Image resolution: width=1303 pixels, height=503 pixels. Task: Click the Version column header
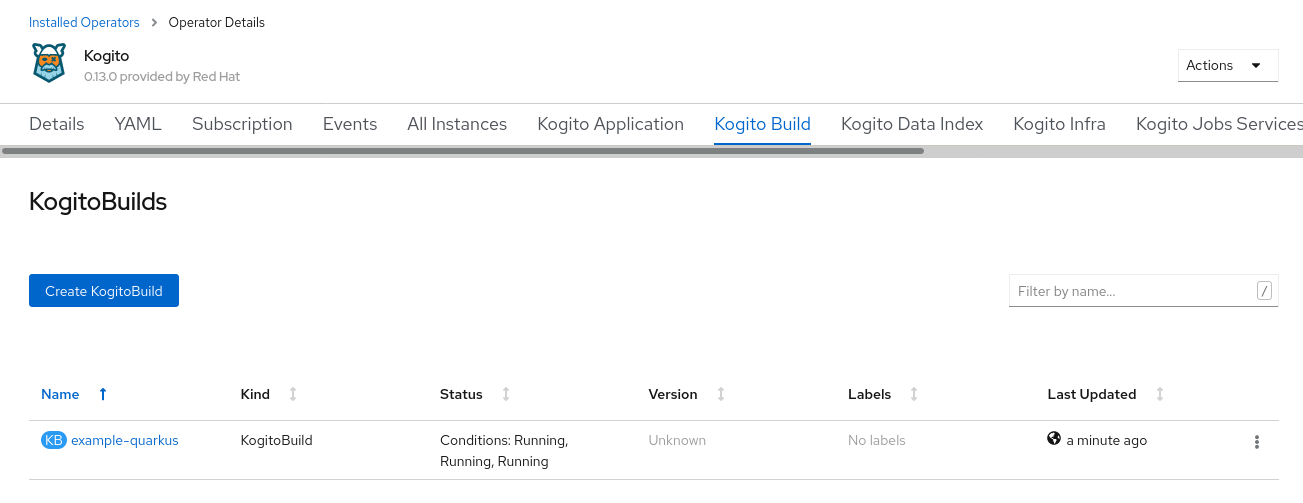(673, 394)
